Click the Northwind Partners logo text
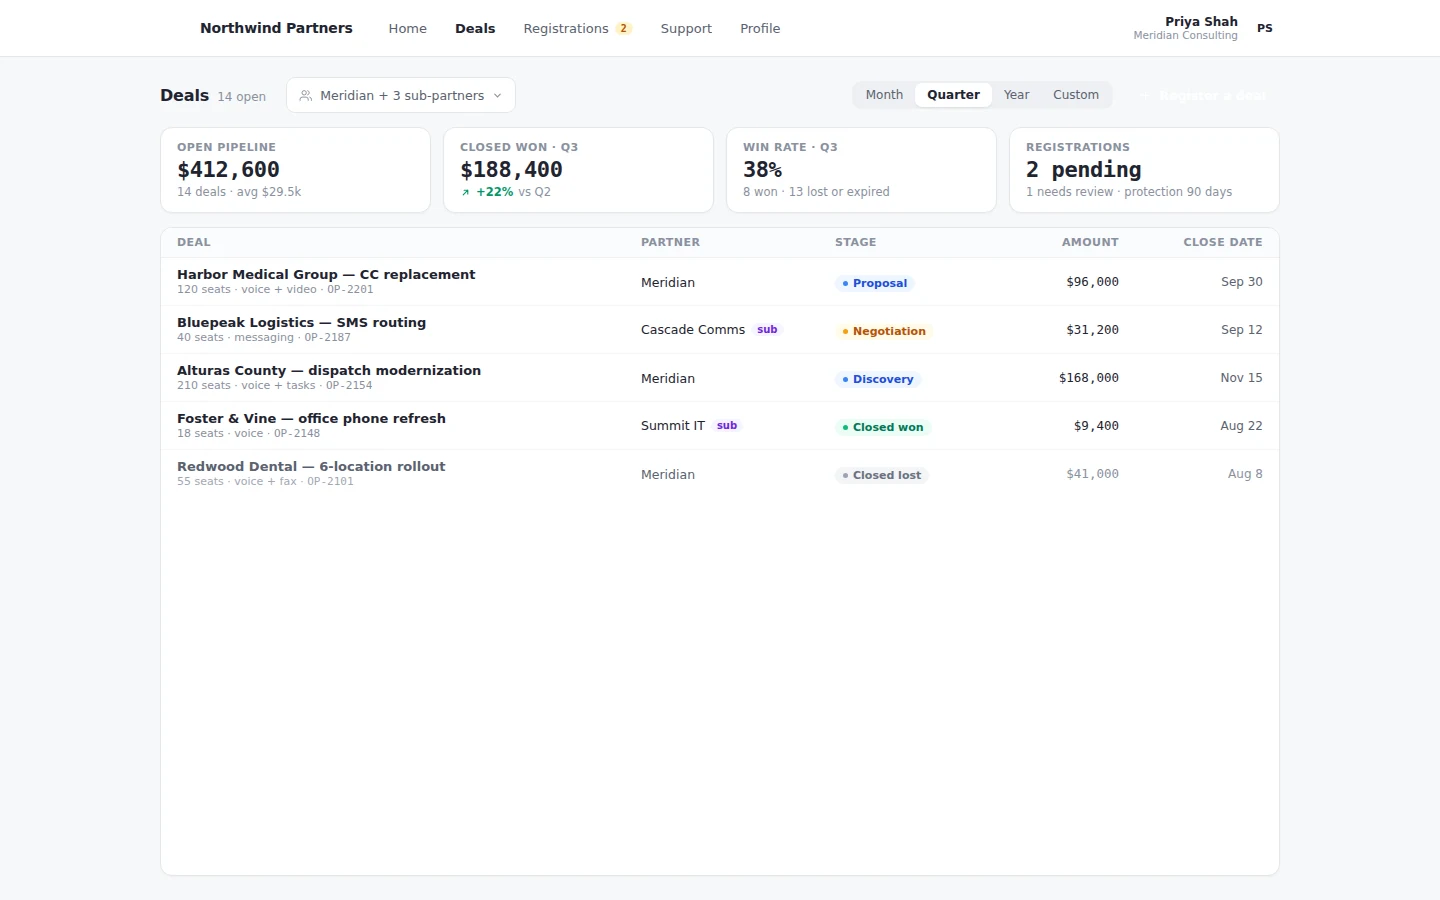 276,28
